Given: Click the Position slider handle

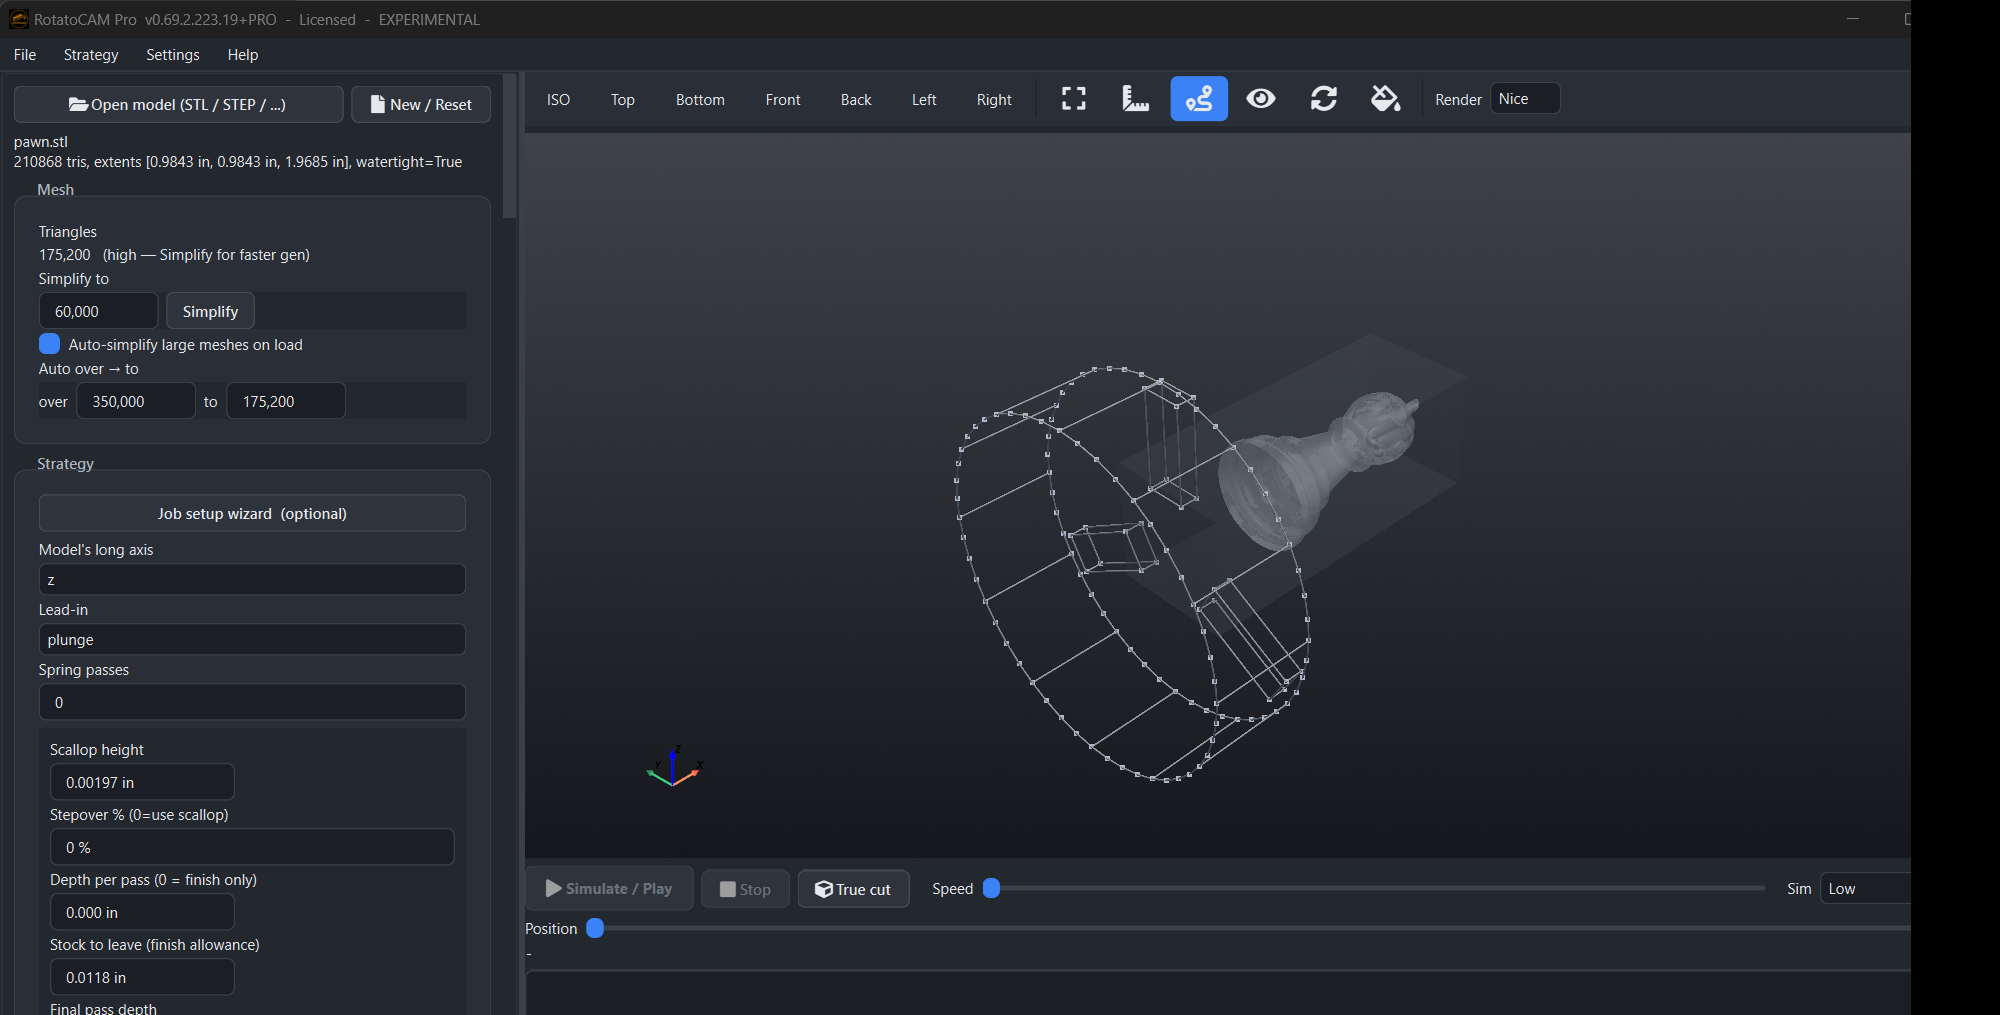Looking at the screenshot, I should [x=595, y=928].
